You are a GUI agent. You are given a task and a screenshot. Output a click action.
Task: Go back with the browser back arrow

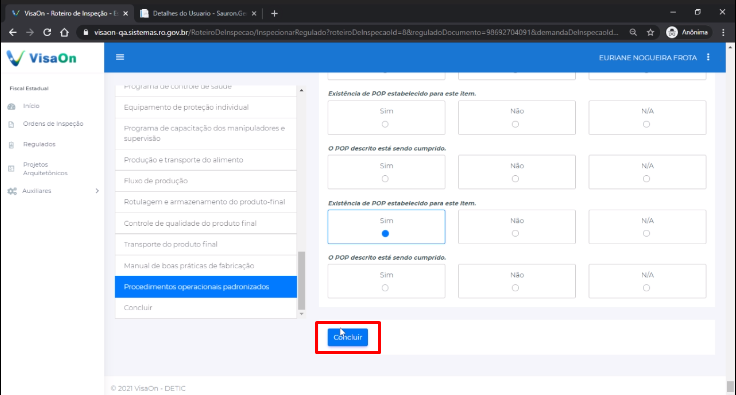point(13,32)
